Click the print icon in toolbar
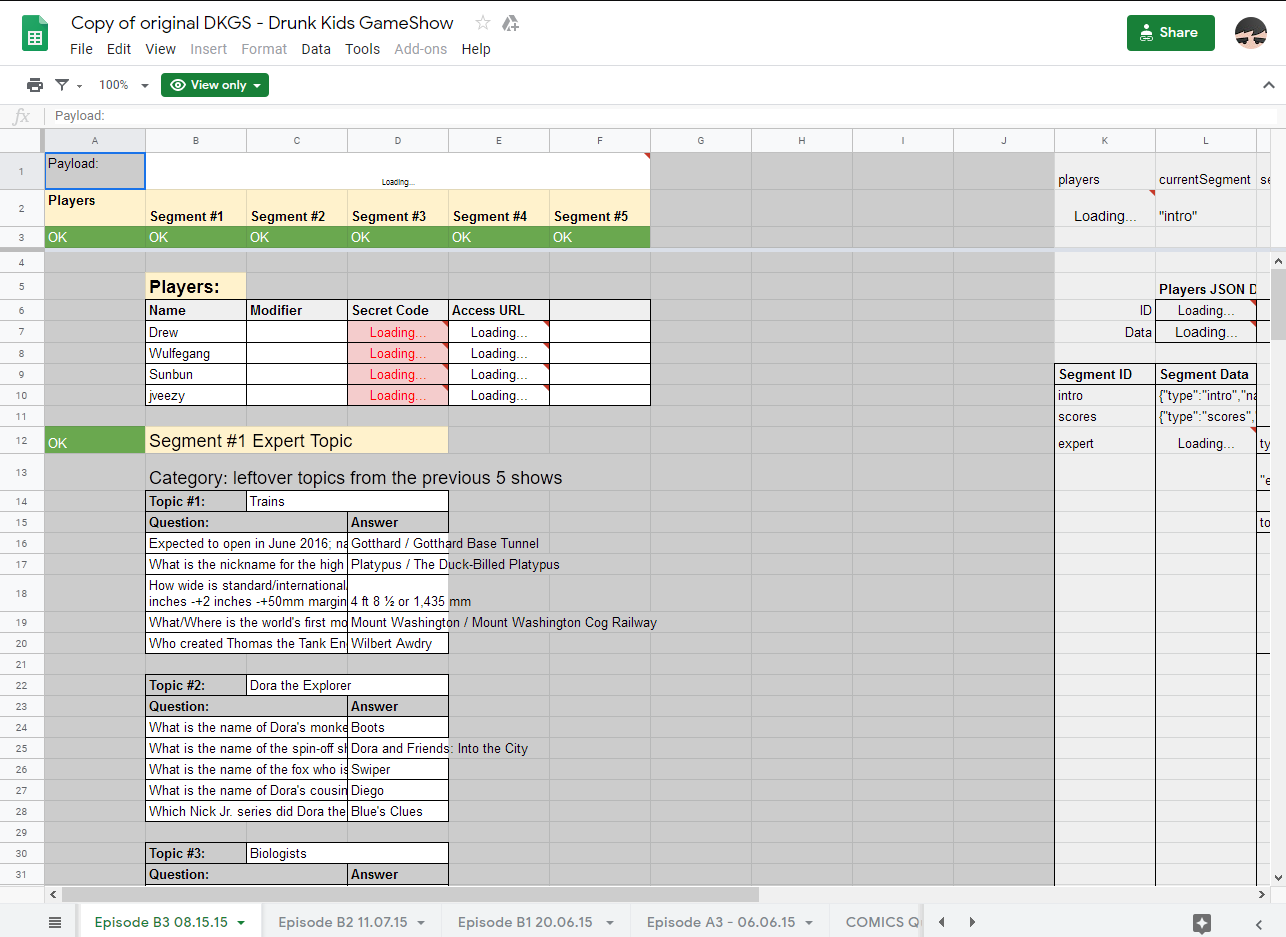Image resolution: width=1286 pixels, height=937 pixels. [x=35, y=85]
